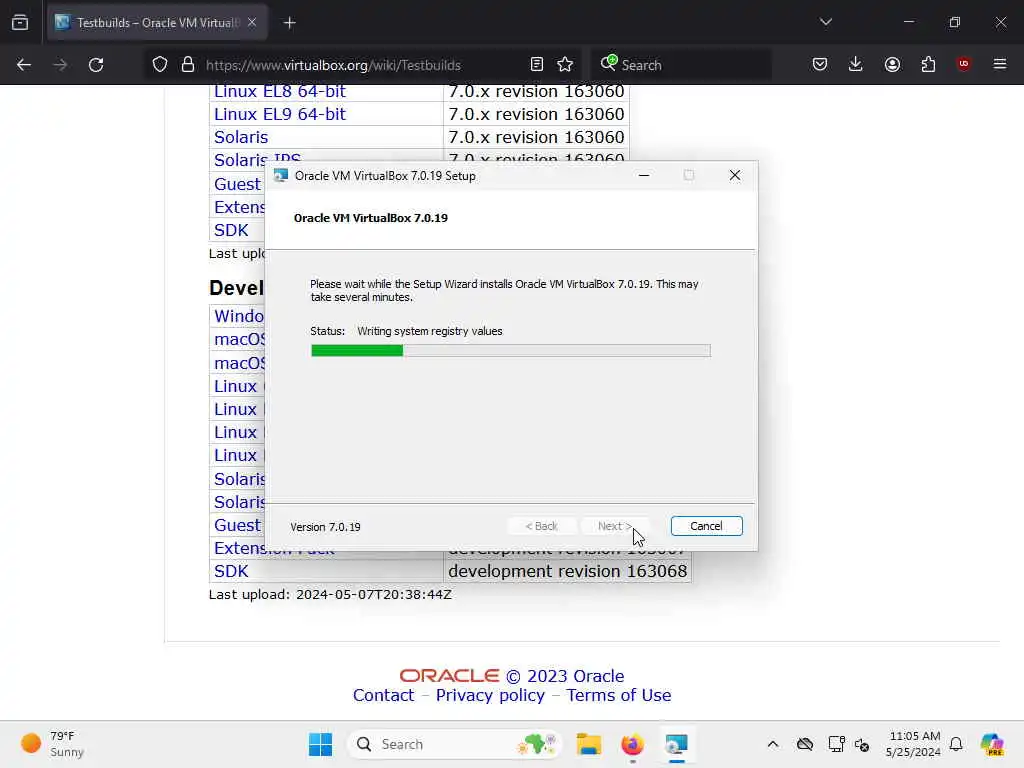Open Save to Pocket
Image resolution: width=1024 pixels, height=768 pixels.
(x=820, y=65)
